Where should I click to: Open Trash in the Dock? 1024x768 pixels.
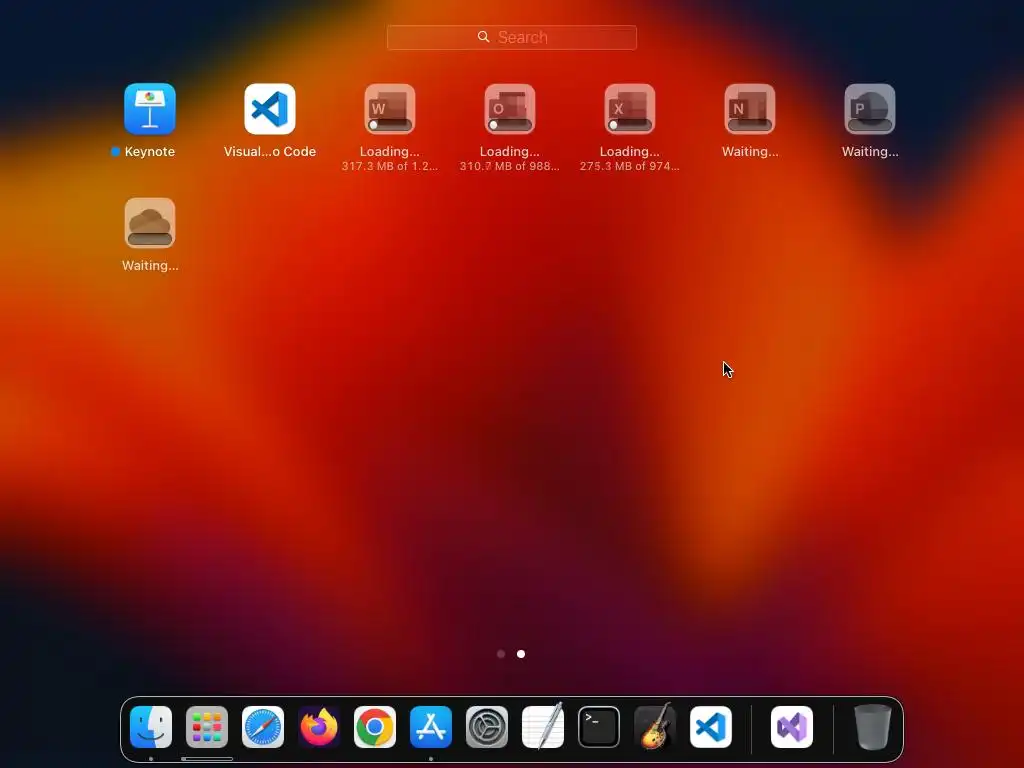point(872,727)
